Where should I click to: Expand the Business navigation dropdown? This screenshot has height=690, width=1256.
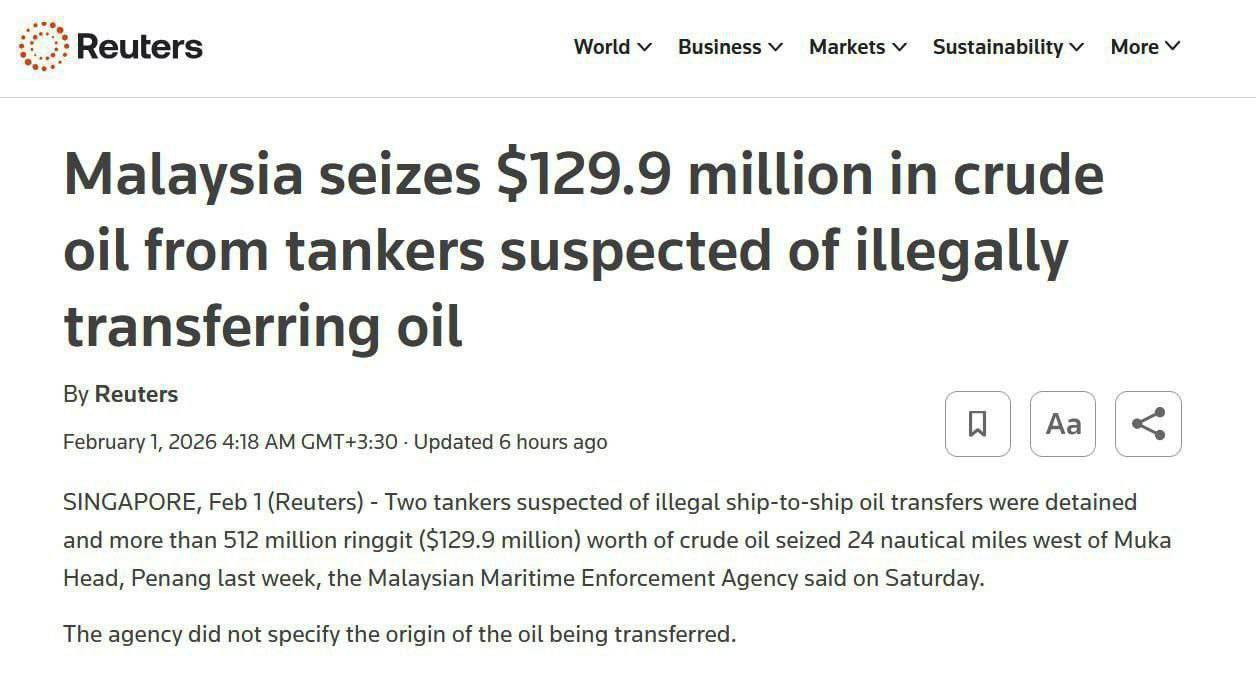pyautogui.click(x=778, y=47)
